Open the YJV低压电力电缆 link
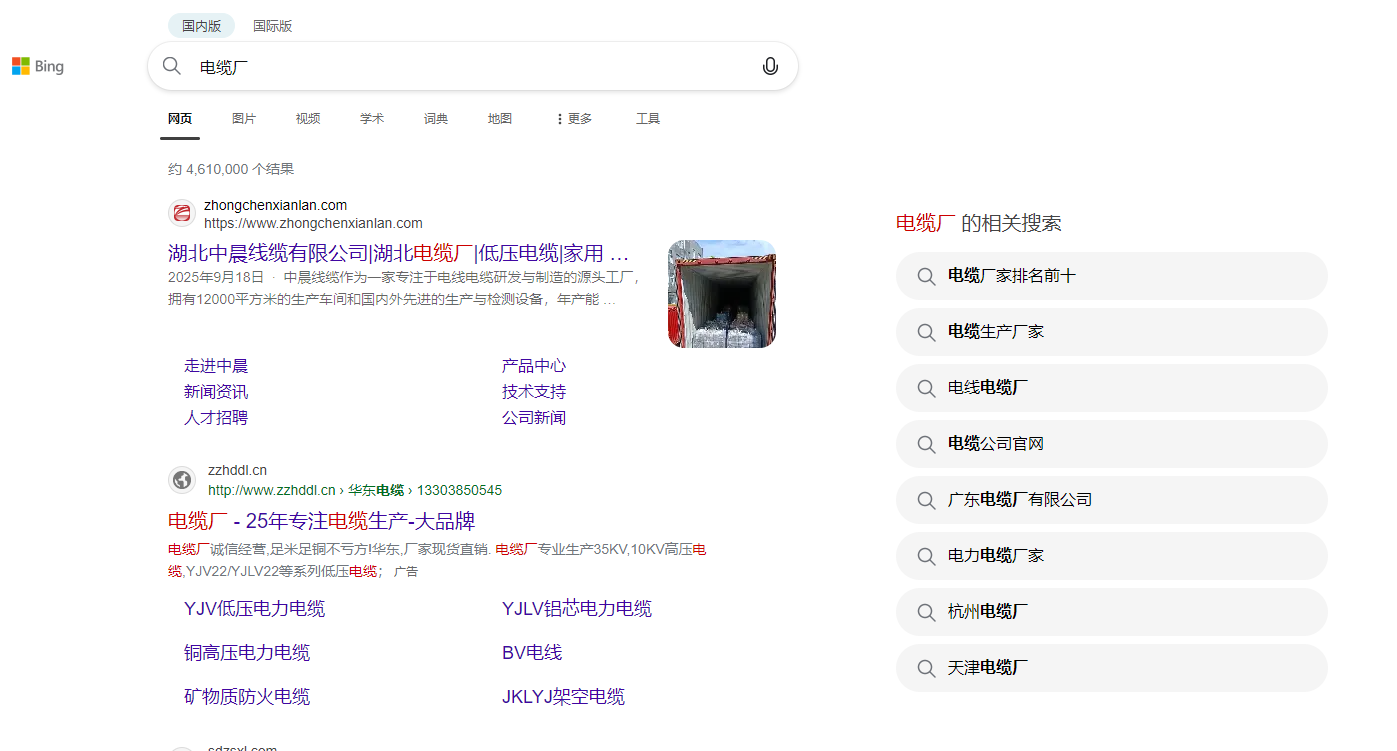 coord(254,608)
